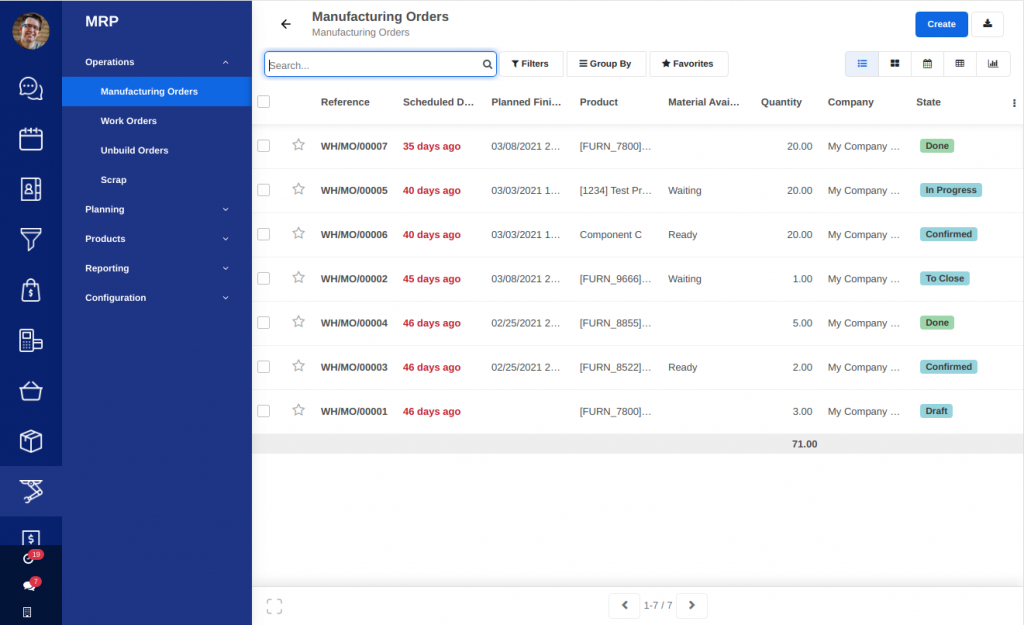Screen dimensions: 1024x625
Task: Open the Calendar app icon
Action: (x=30, y=139)
